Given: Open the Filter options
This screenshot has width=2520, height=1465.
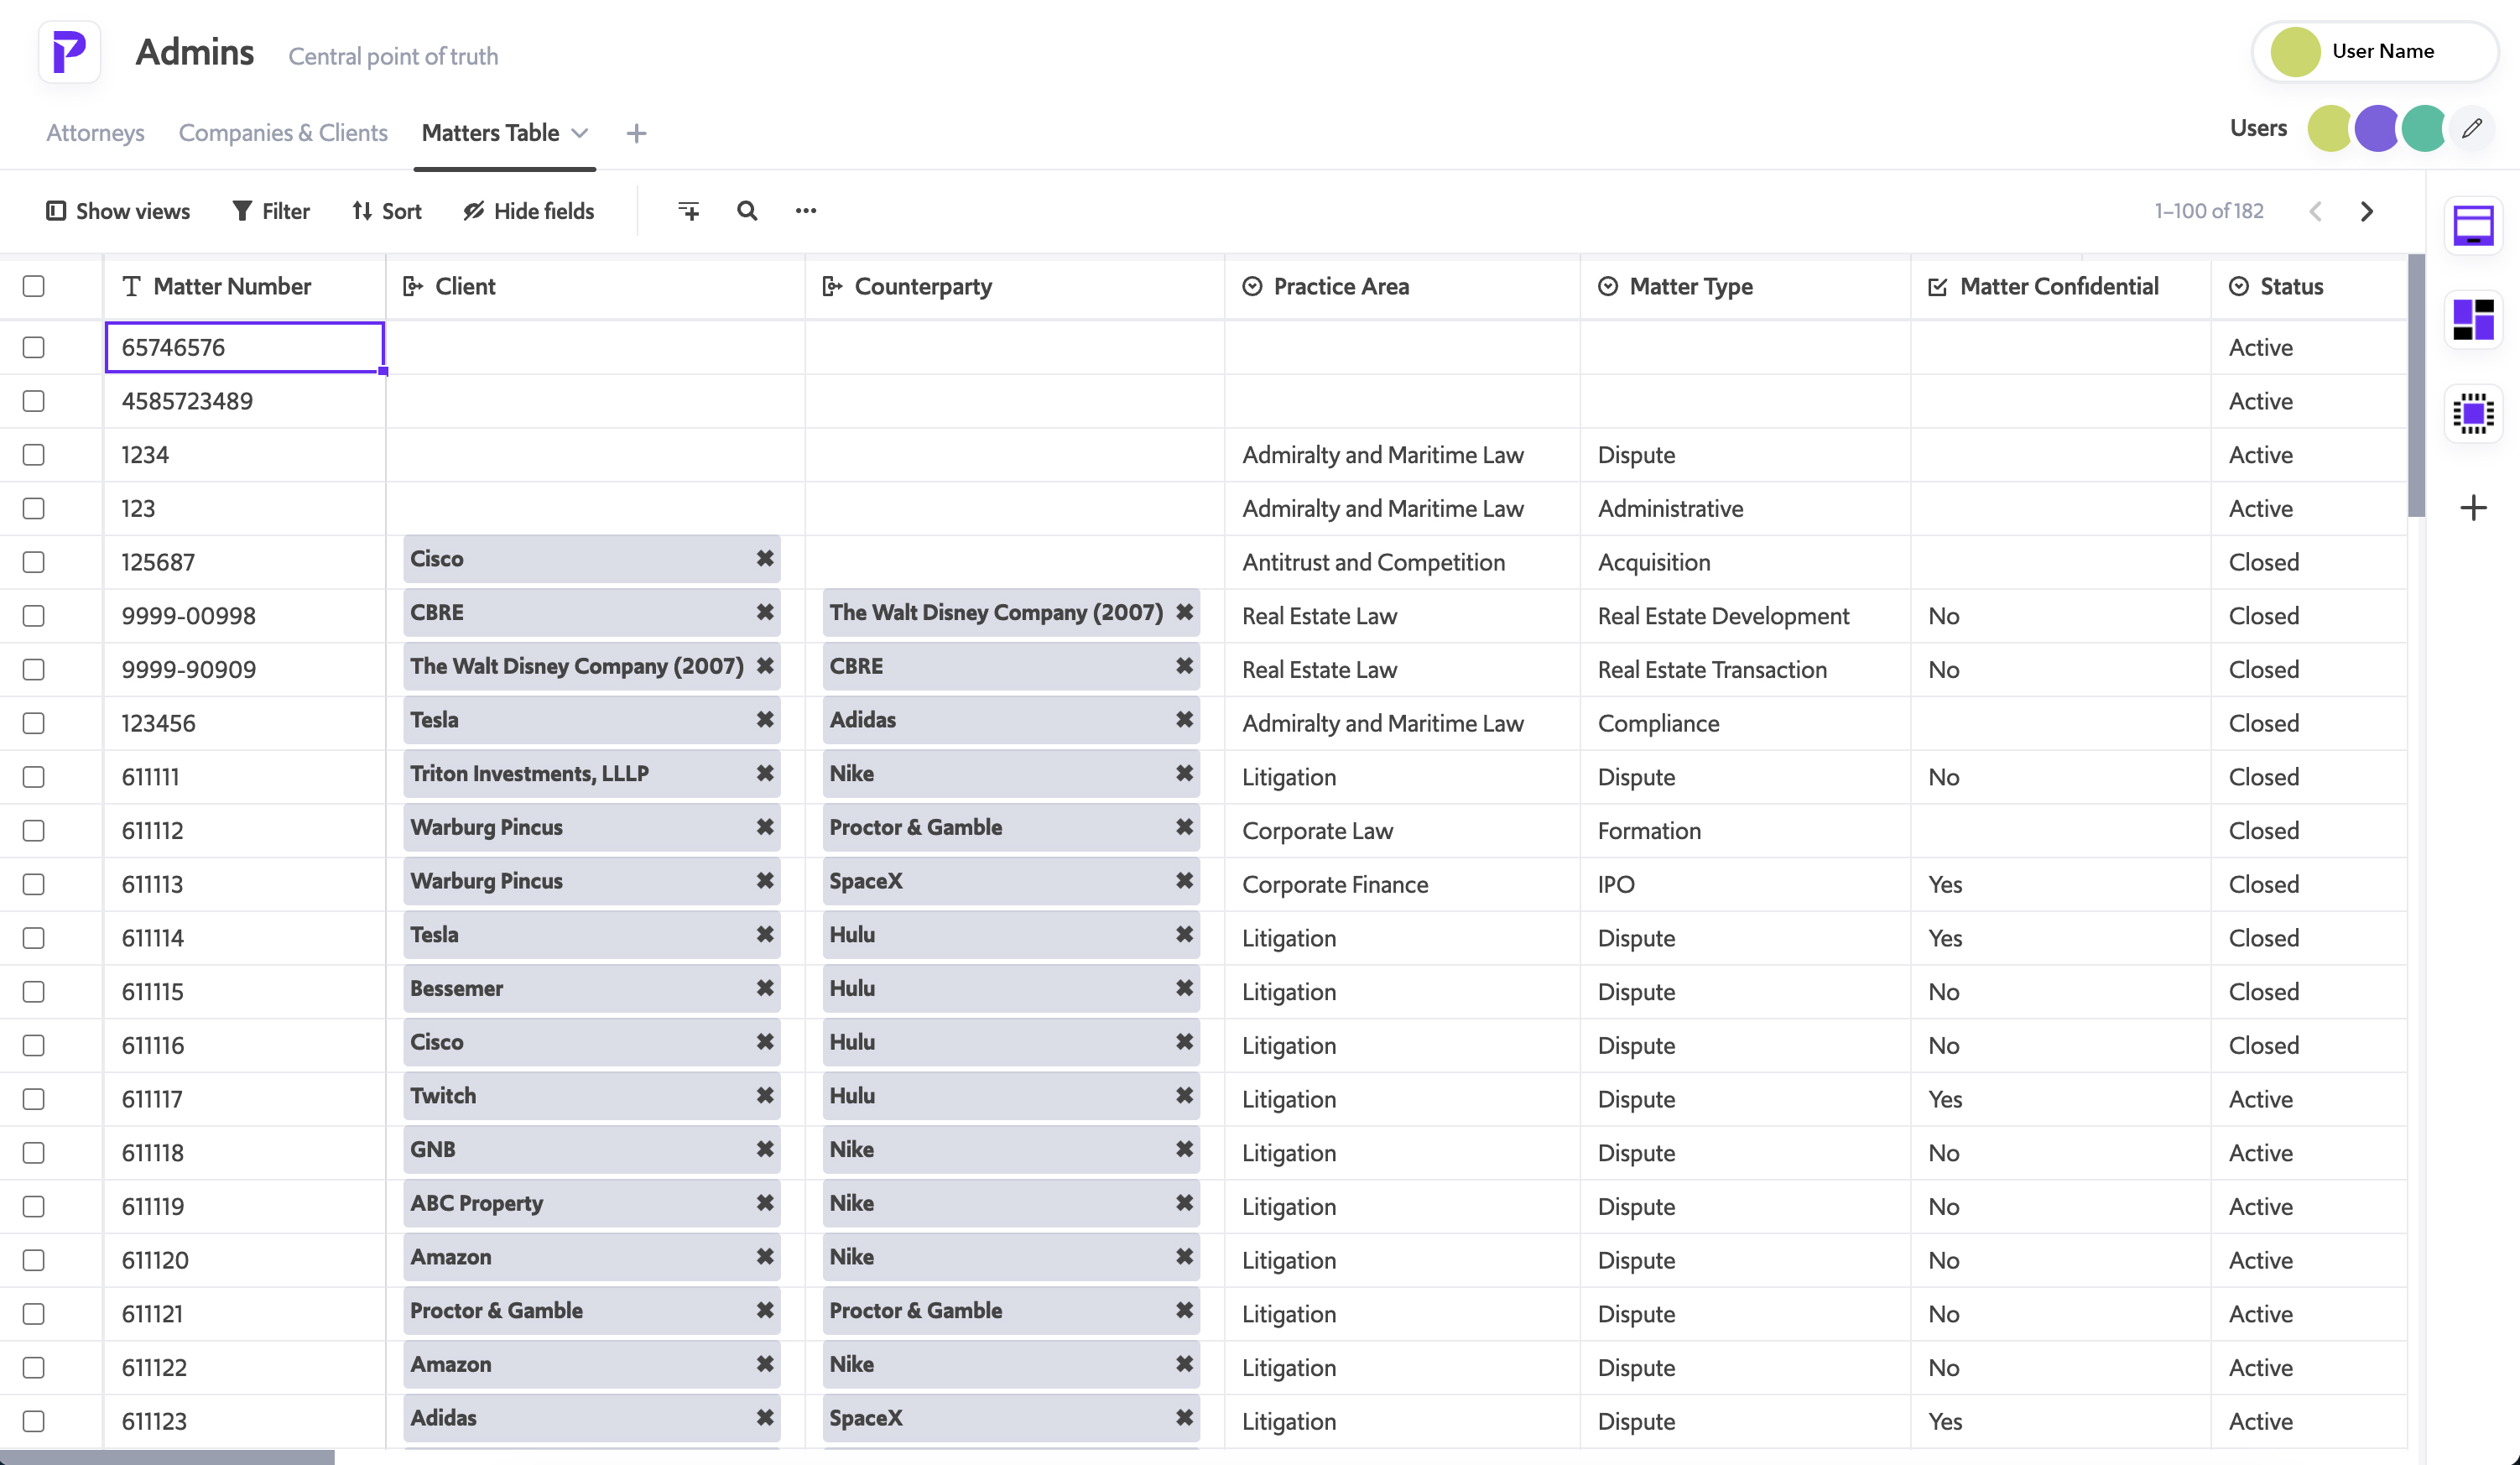Looking at the screenshot, I should (x=271, y=211).
